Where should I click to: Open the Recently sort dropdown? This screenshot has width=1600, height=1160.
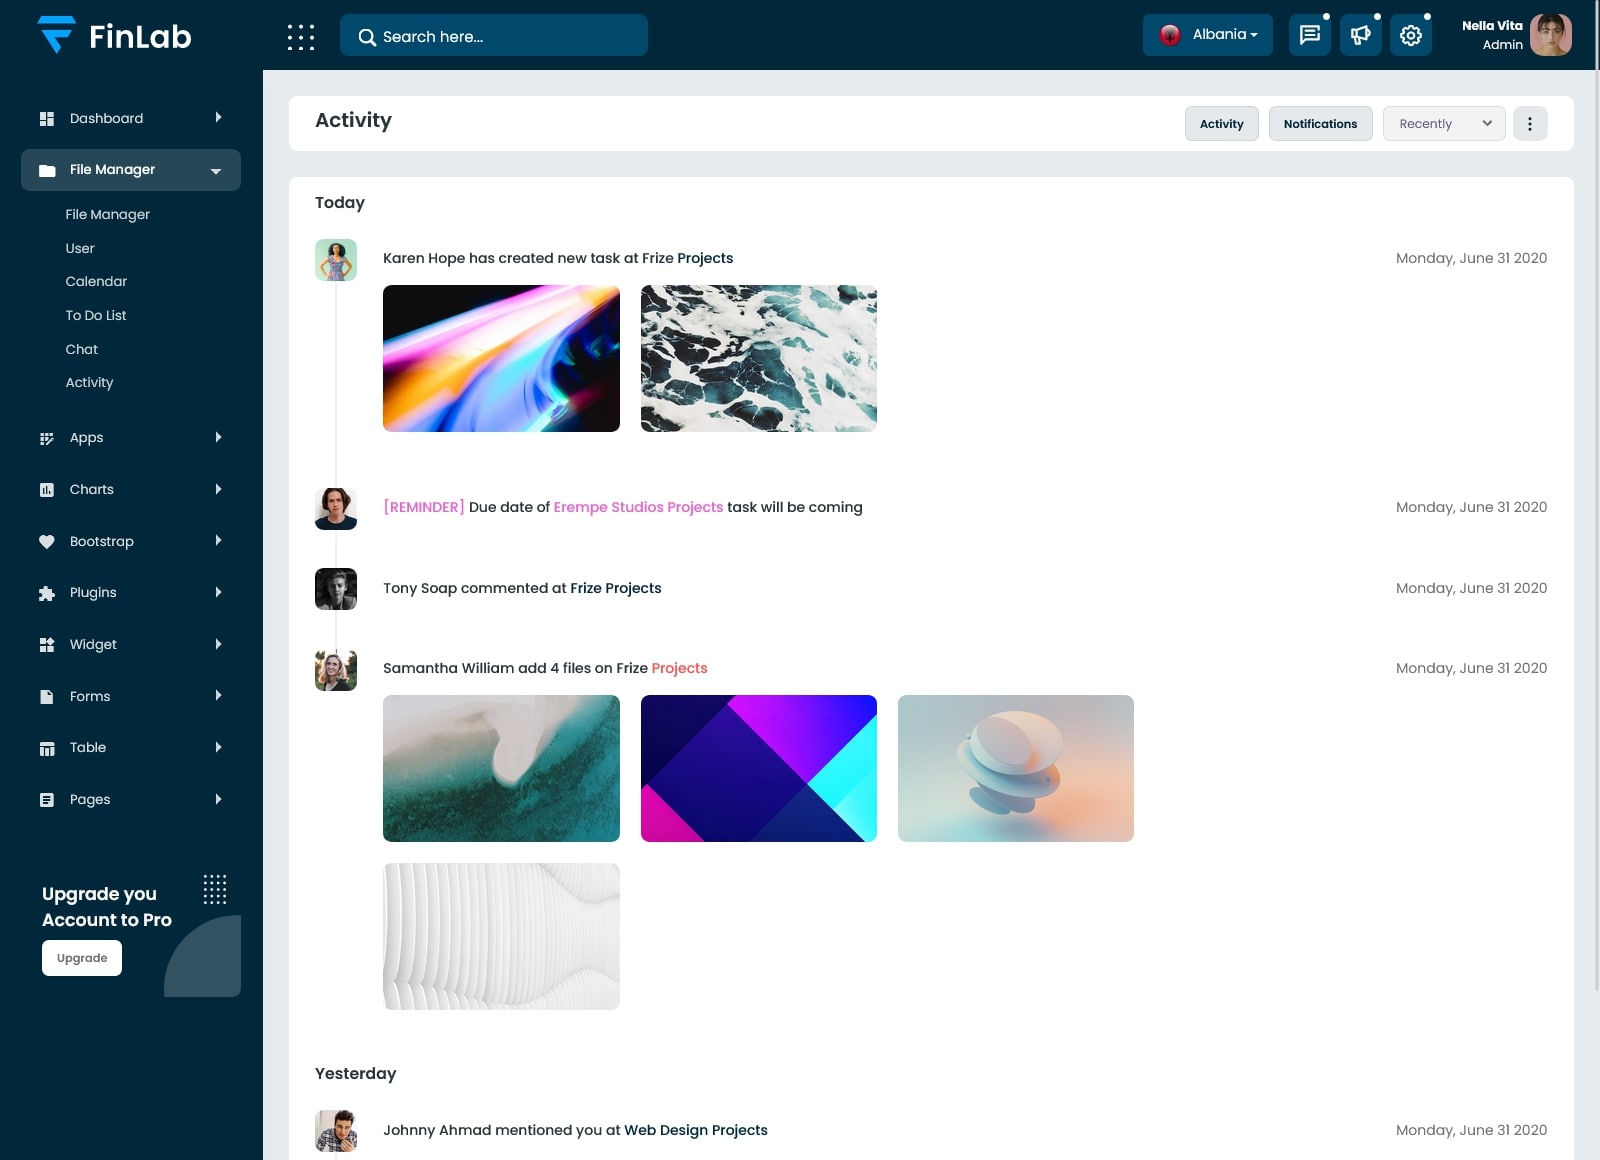[1443, 124]
